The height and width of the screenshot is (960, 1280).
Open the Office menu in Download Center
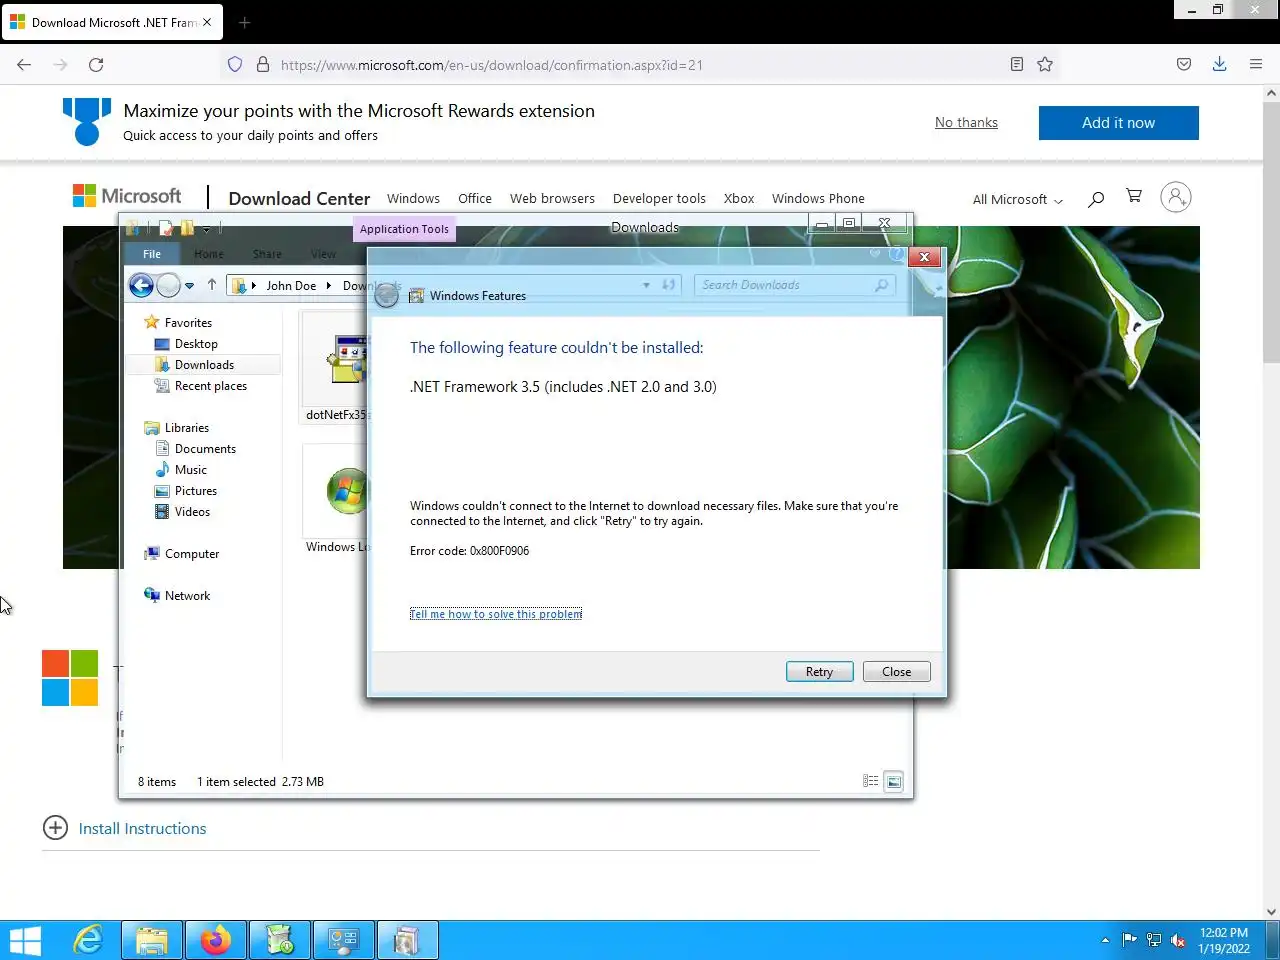coord(475,198)
